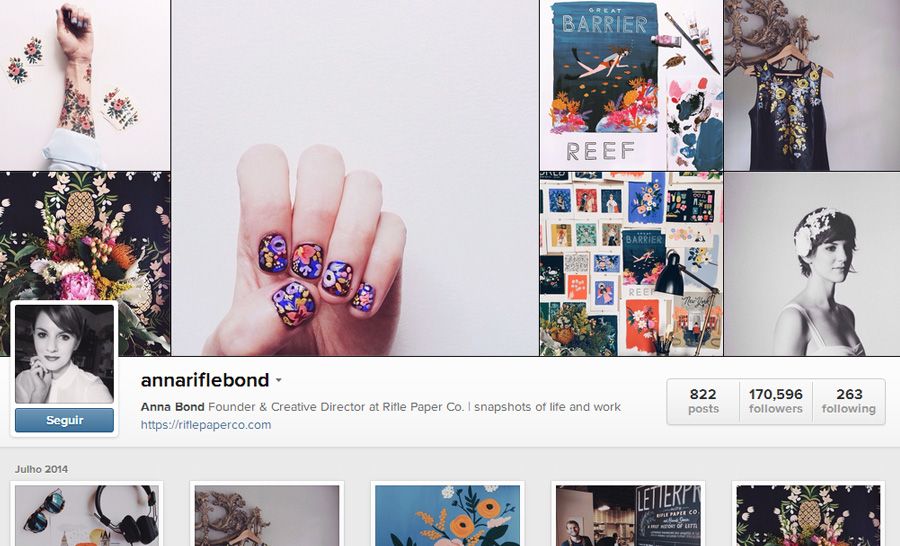The image size is (900, 546).
Task: Click the annariflebond username heading
Action: click(205, 380)
